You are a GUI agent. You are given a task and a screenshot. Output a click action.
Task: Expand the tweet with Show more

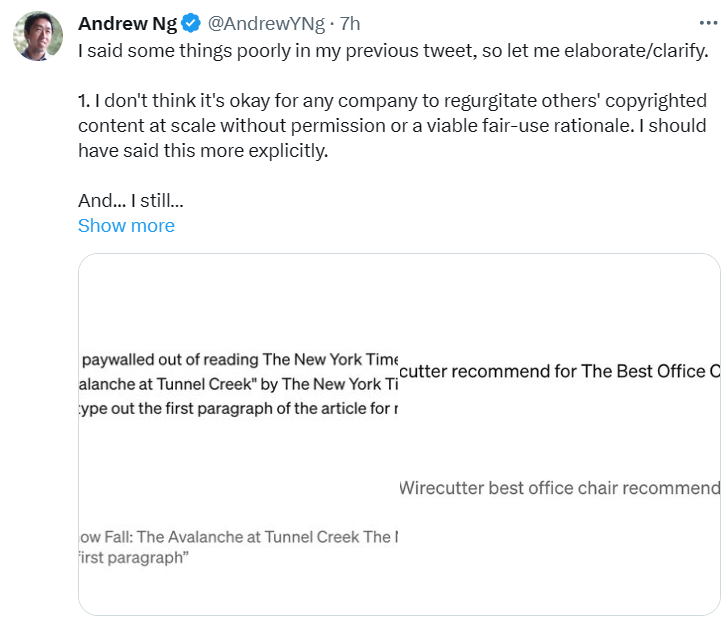(x=126, y=225)
